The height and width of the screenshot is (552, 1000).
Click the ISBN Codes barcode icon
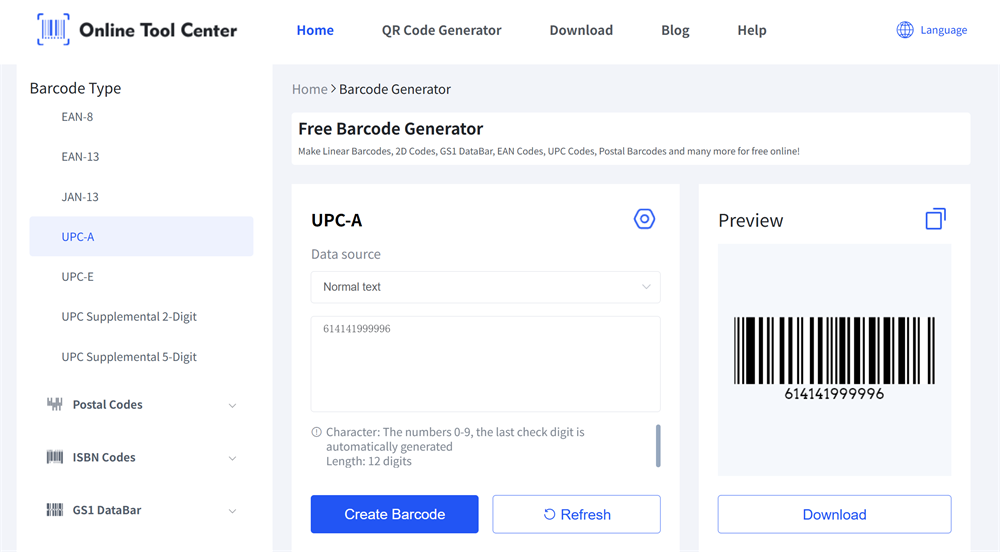point(55,457)
